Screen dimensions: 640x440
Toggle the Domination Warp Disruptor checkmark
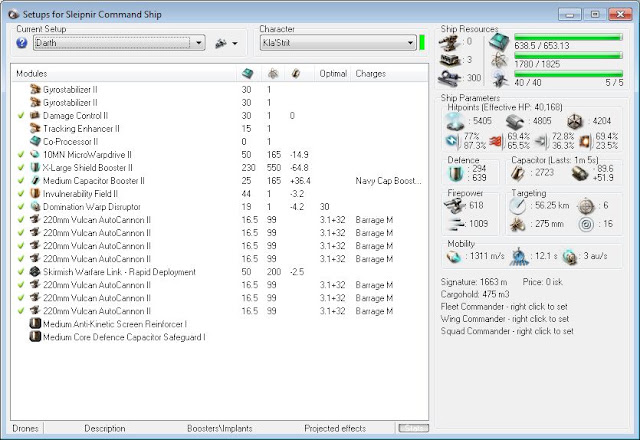21,207
